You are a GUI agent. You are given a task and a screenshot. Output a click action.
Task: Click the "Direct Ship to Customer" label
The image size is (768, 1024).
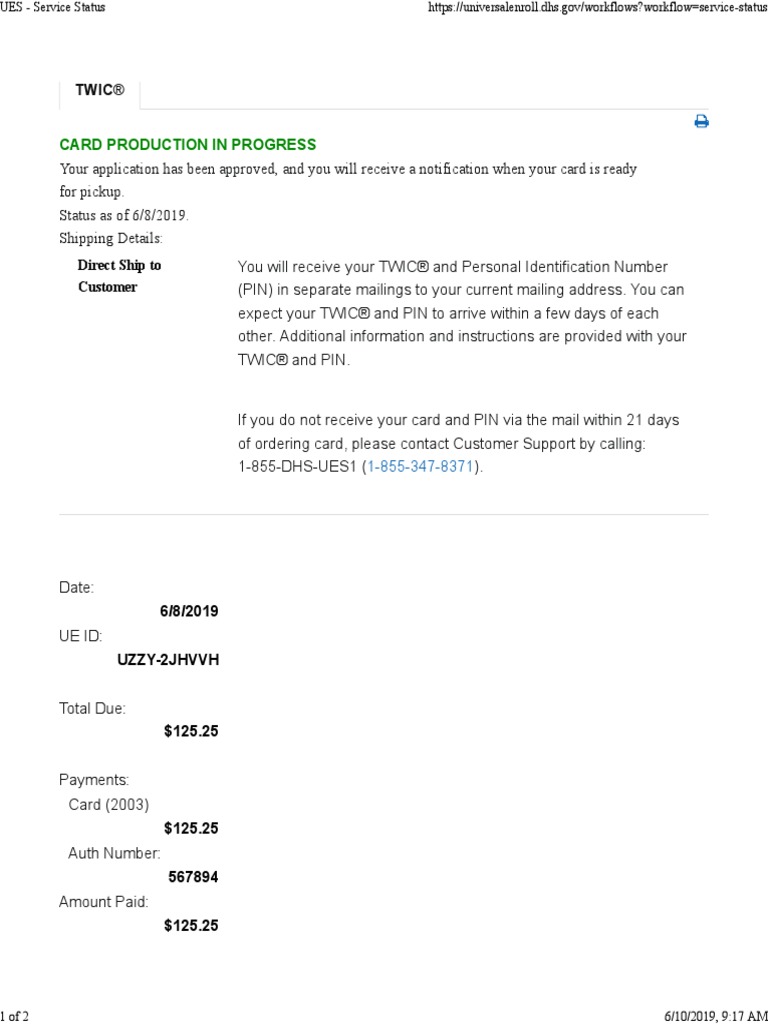pos(119,276)
